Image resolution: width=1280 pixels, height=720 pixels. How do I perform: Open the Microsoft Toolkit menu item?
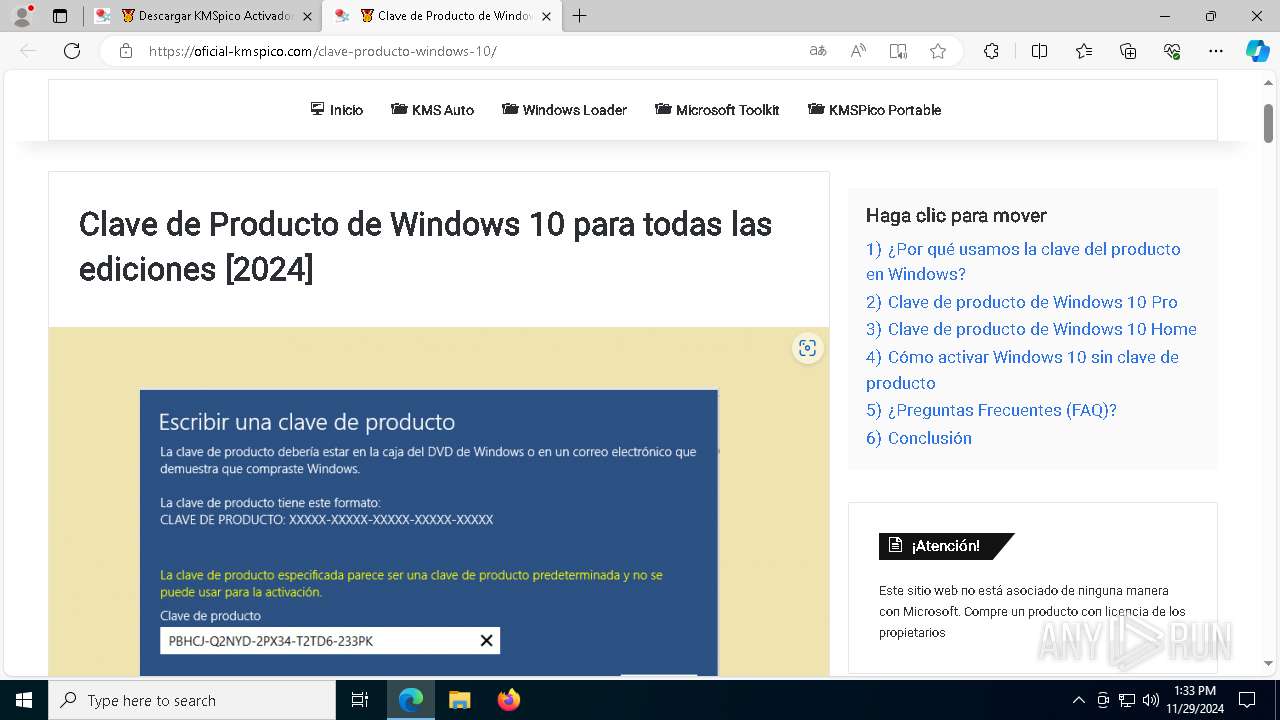point(717,110)
